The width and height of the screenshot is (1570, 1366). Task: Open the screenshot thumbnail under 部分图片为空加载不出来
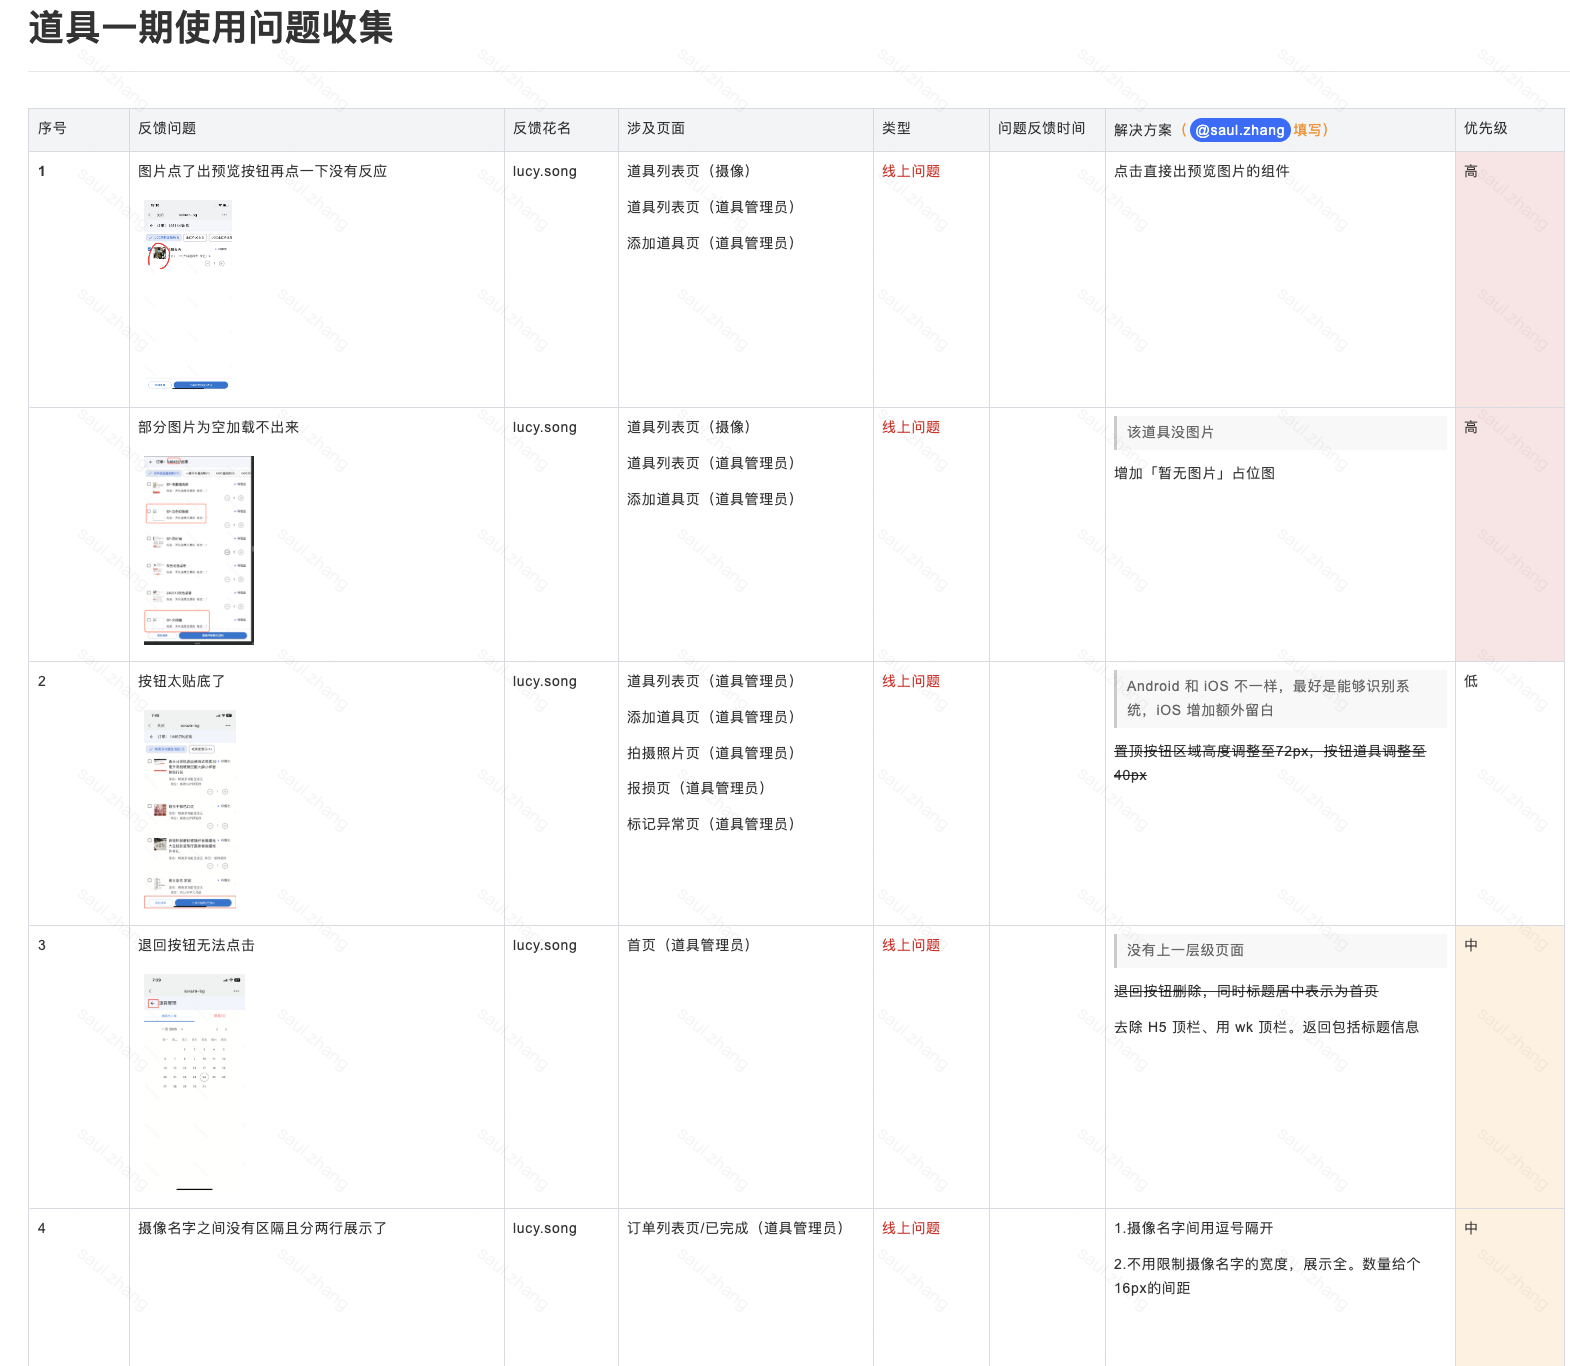click(x=198, y=550)
